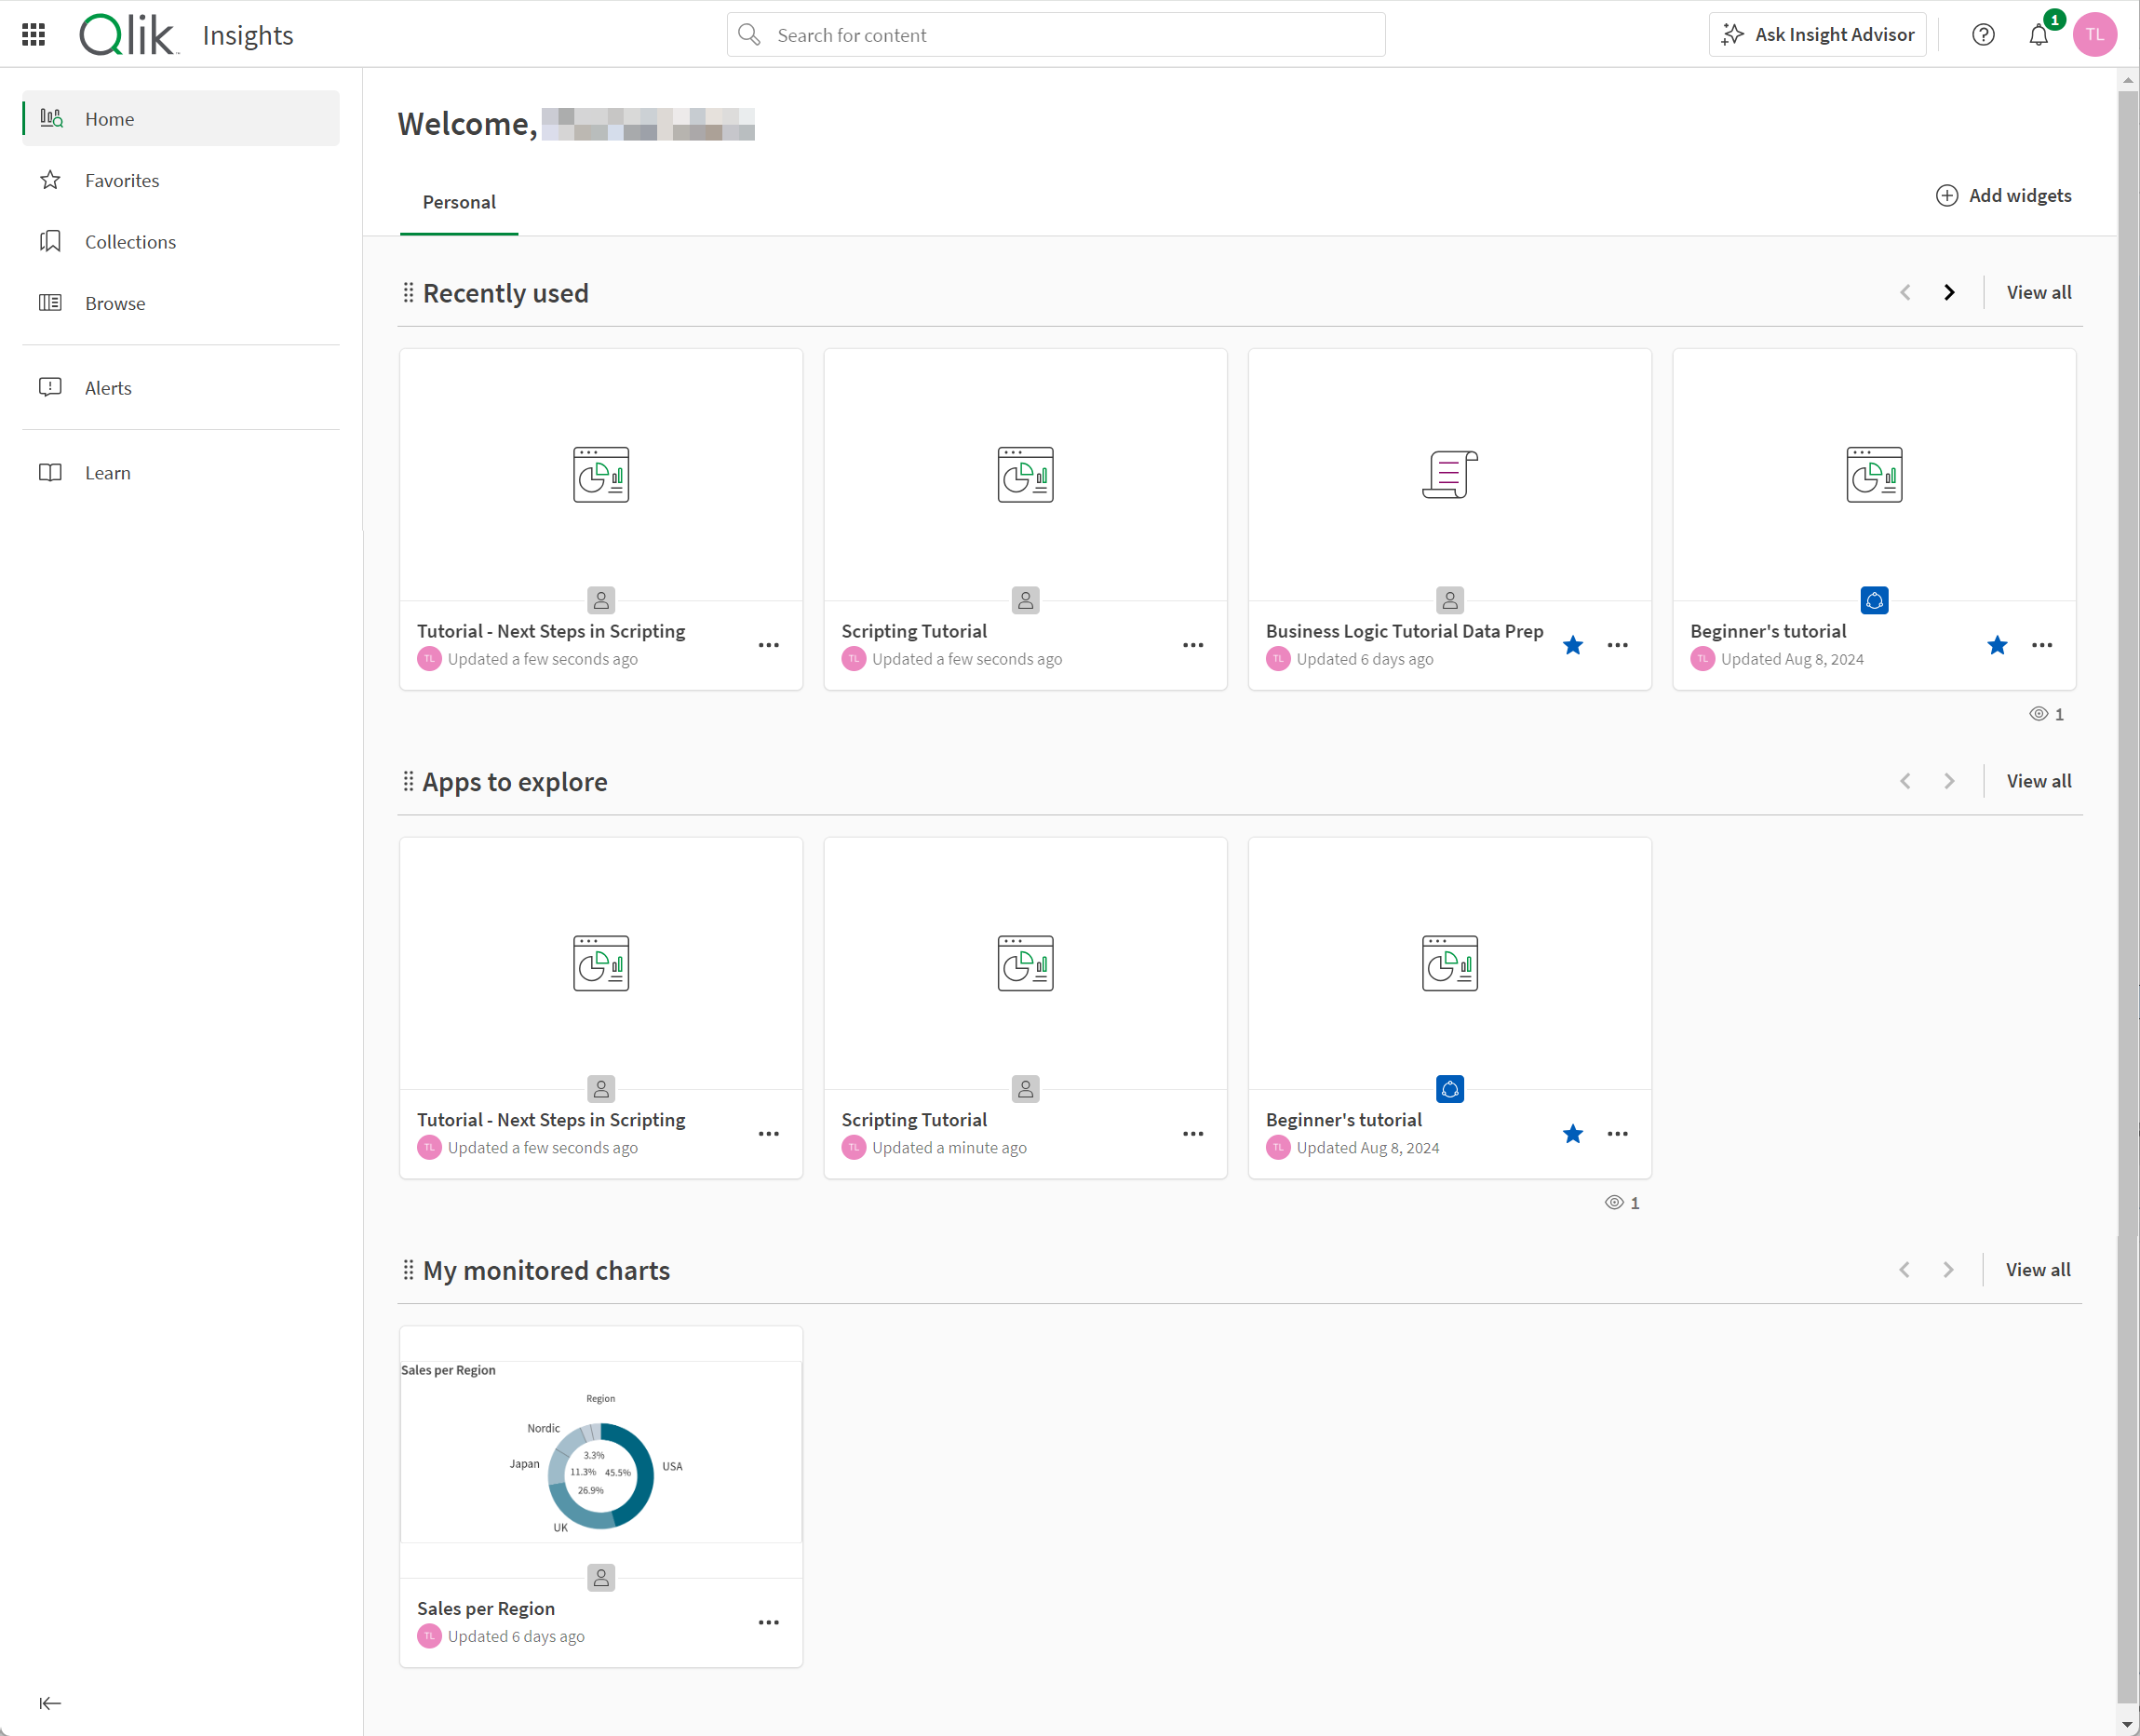View all Recently used items
The image size is (2140, 1736).
click(2039, 292)
